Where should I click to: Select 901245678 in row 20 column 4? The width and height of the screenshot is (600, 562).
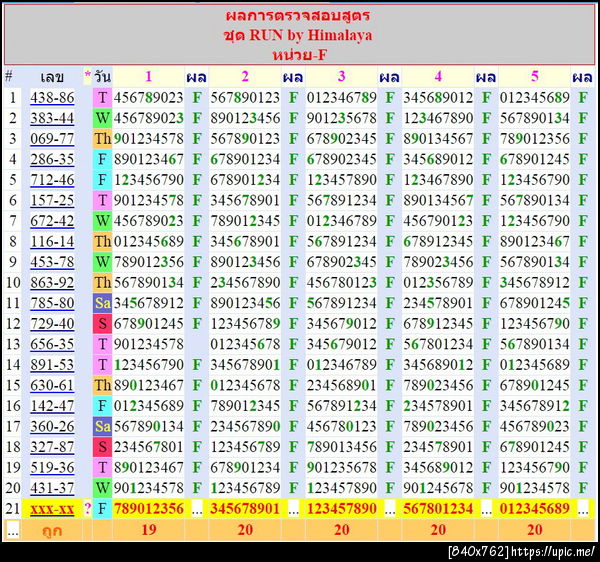click(438, 489)
